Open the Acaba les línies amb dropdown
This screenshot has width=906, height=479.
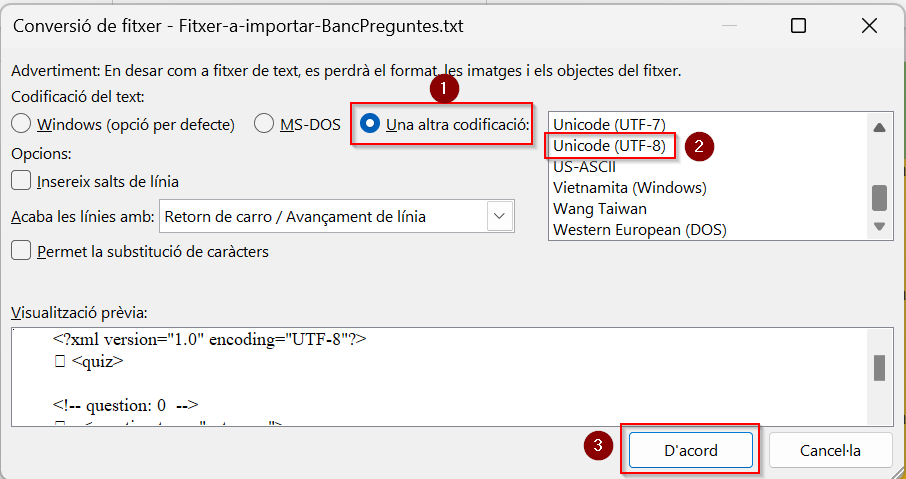pyautogui.click(x=337, y=217)
